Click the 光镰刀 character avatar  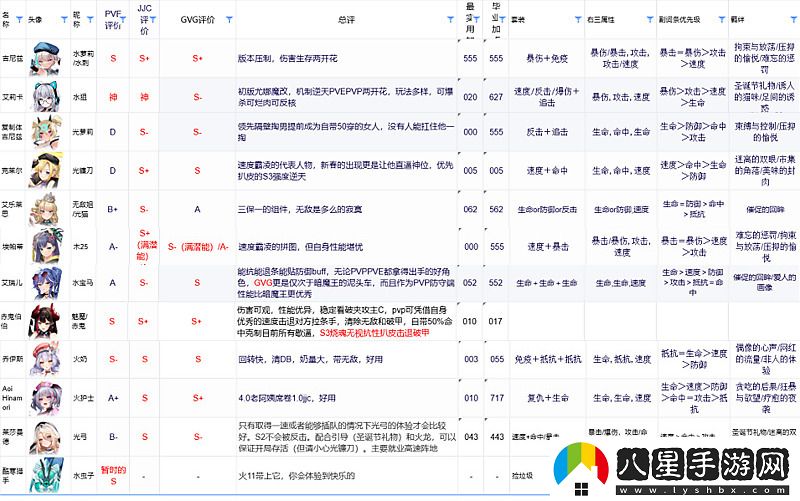pos(47,170)
